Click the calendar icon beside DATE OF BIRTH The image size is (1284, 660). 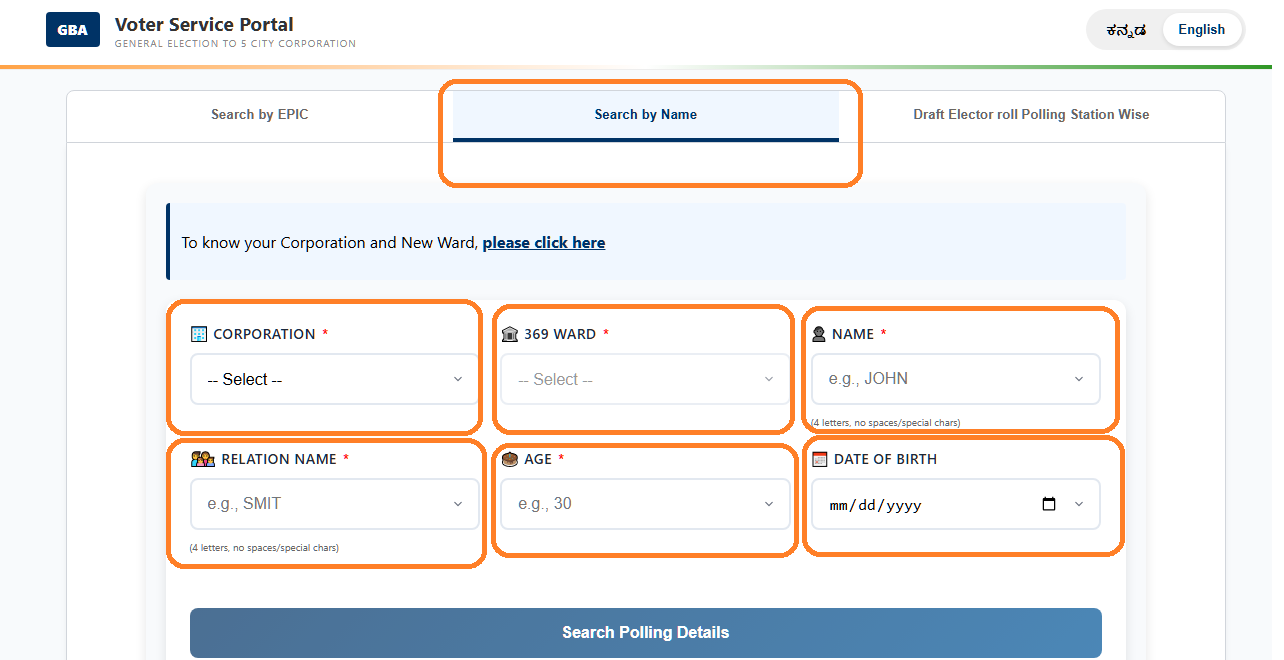coord(821,459)
